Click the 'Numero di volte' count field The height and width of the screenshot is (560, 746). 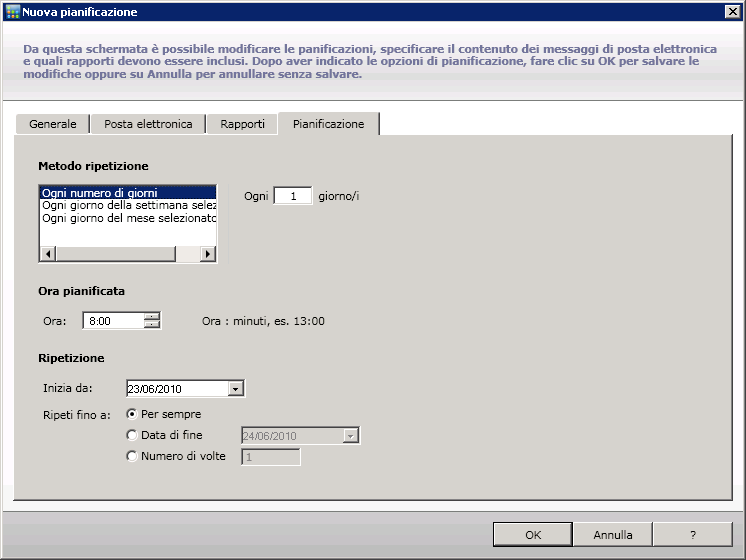click(271, 457)
